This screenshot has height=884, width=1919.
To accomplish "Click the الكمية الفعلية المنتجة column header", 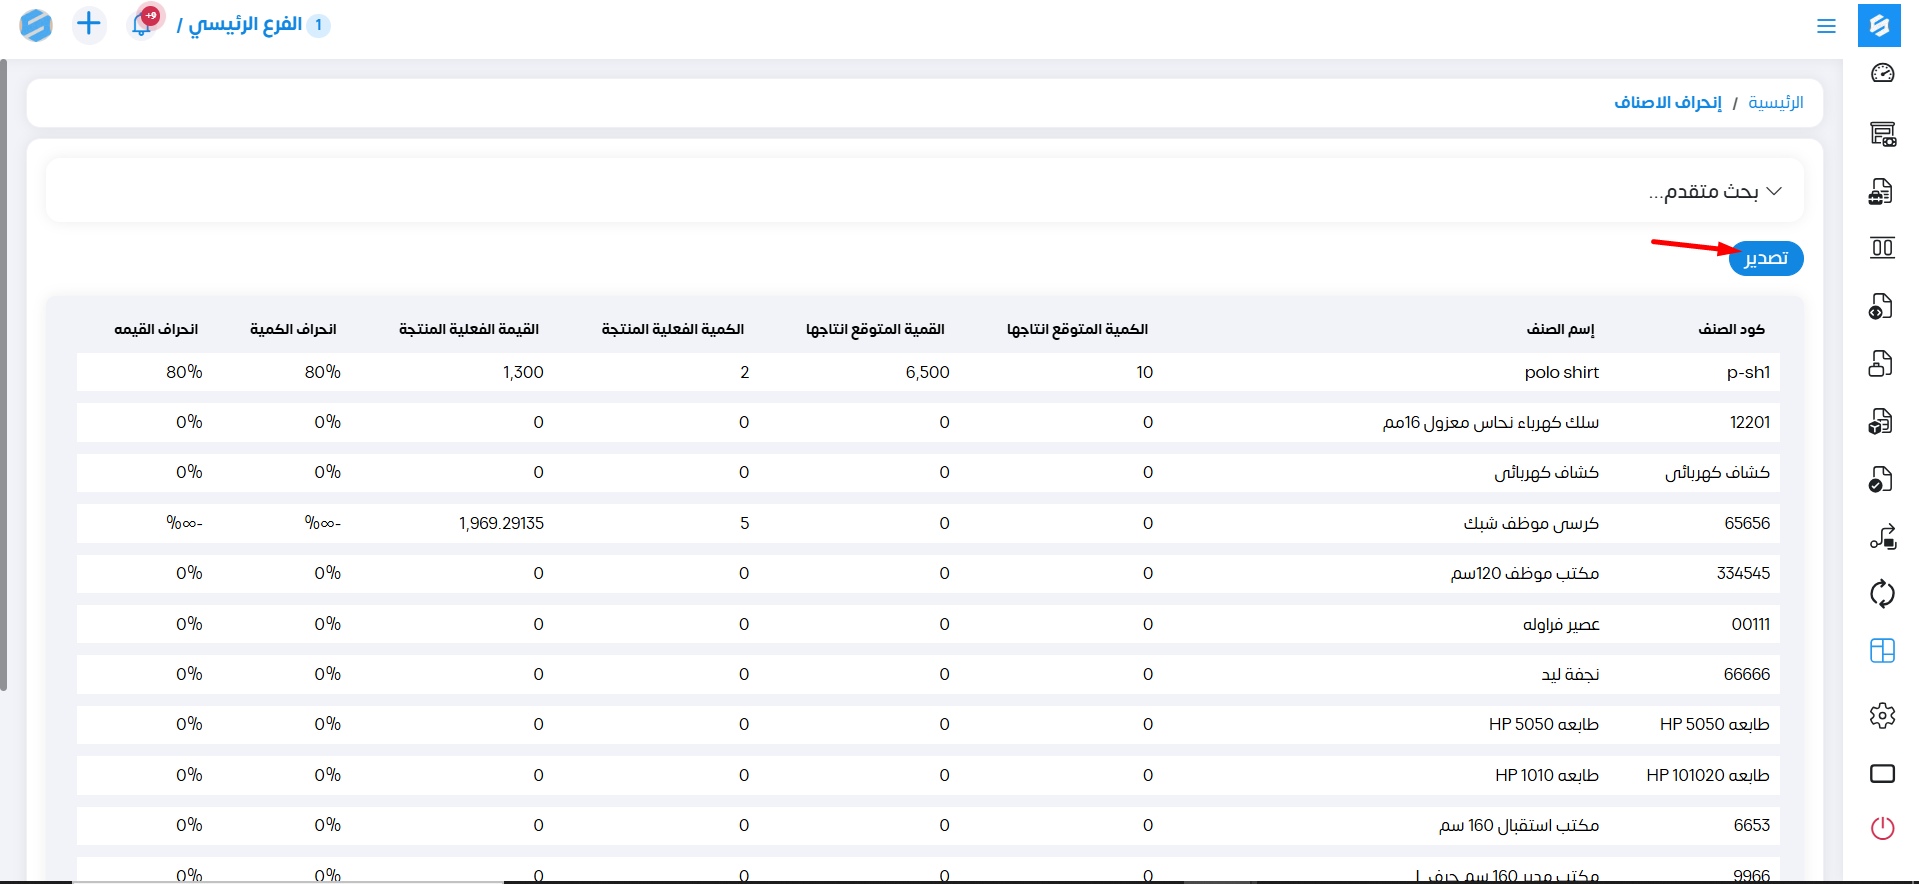I will pos(672,329).
